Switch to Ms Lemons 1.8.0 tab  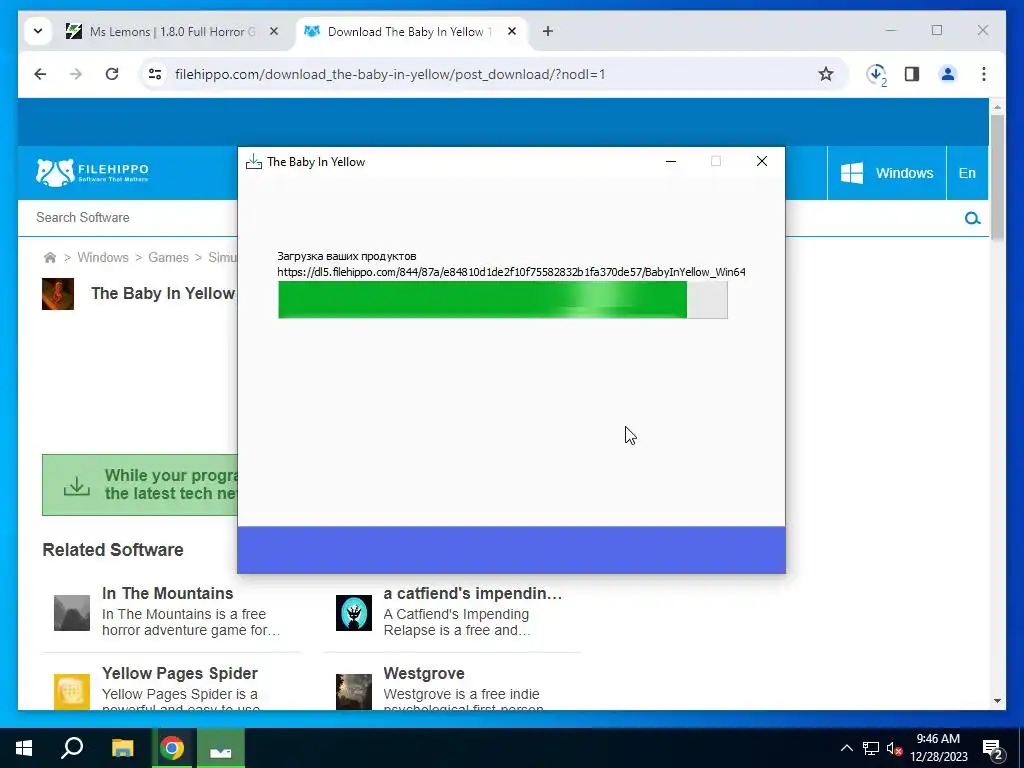172,31
